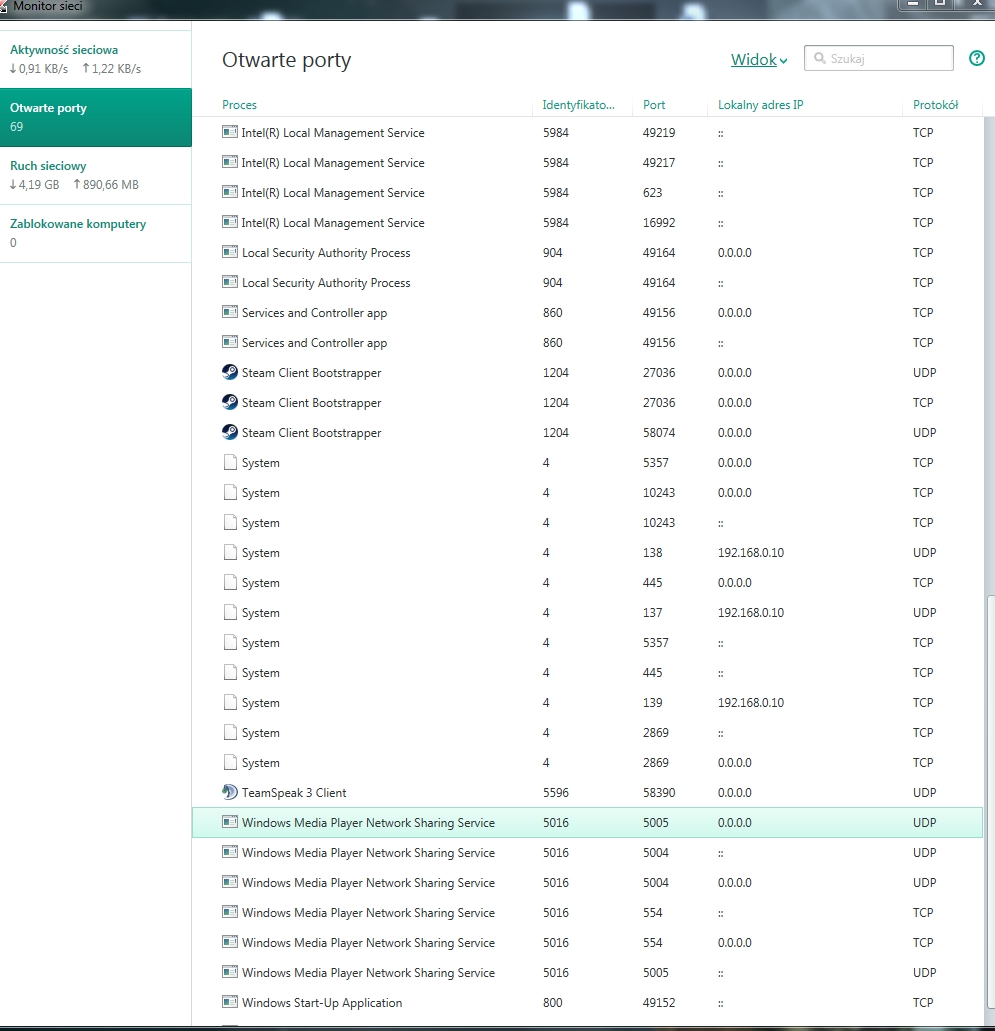Click port value 49219
This screenshot has height=1031, width=995.
pos(659,132)
